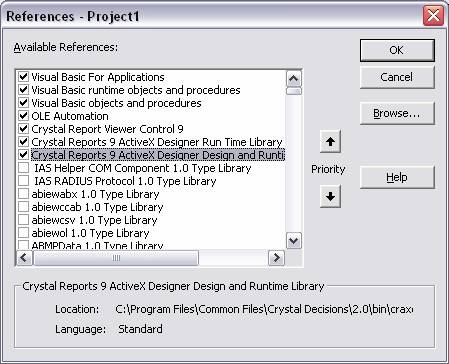Uncheck Visual Basic For Applications reference
The image size is (449, 364).
[23, 77]
